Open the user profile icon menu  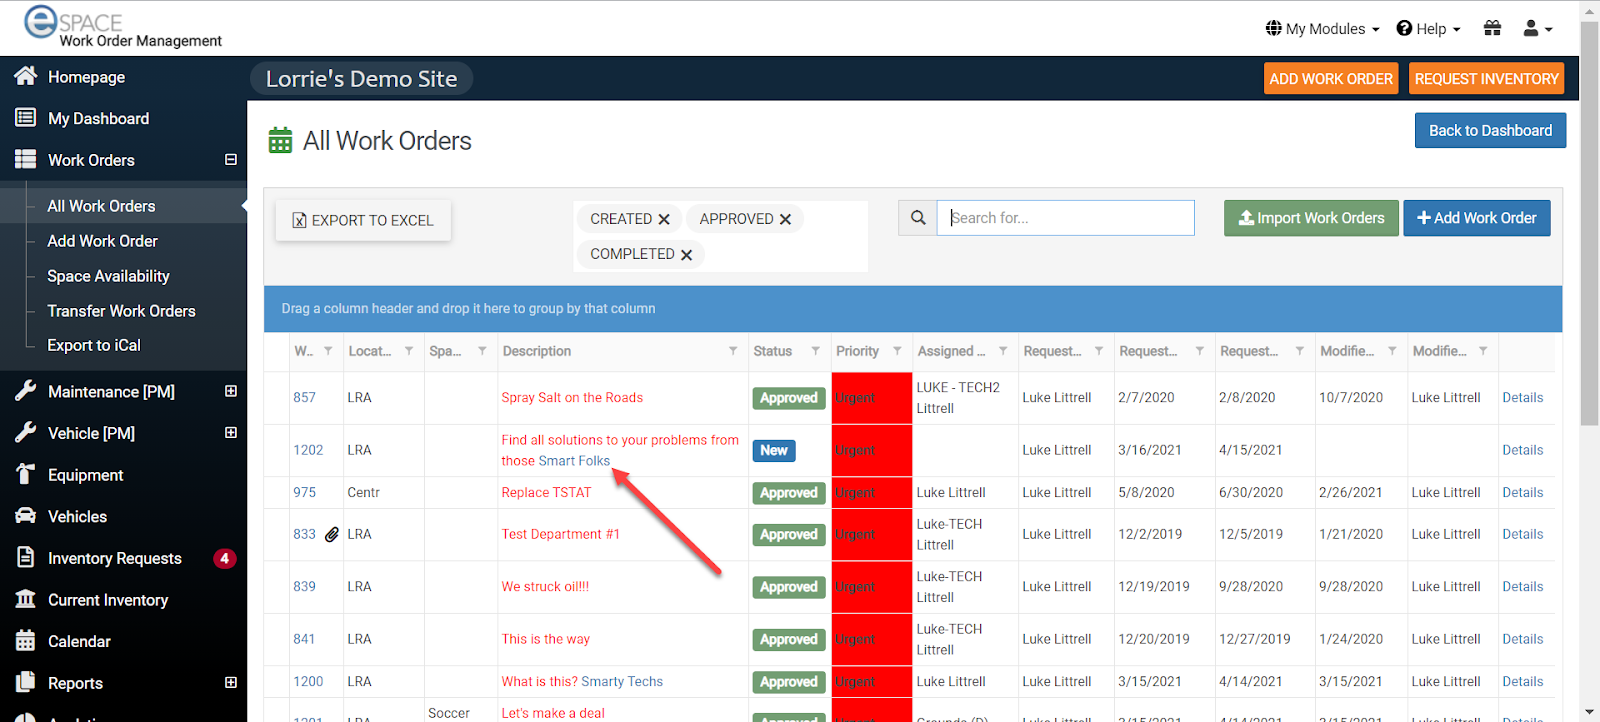pyautogui.click(x=1537, y=28)
